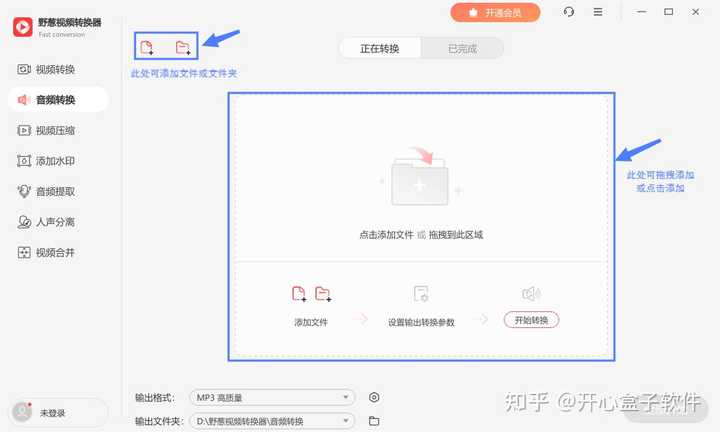Click the user avatar icon
Viewport: 720px width, 432px height.
click(22, 412)
